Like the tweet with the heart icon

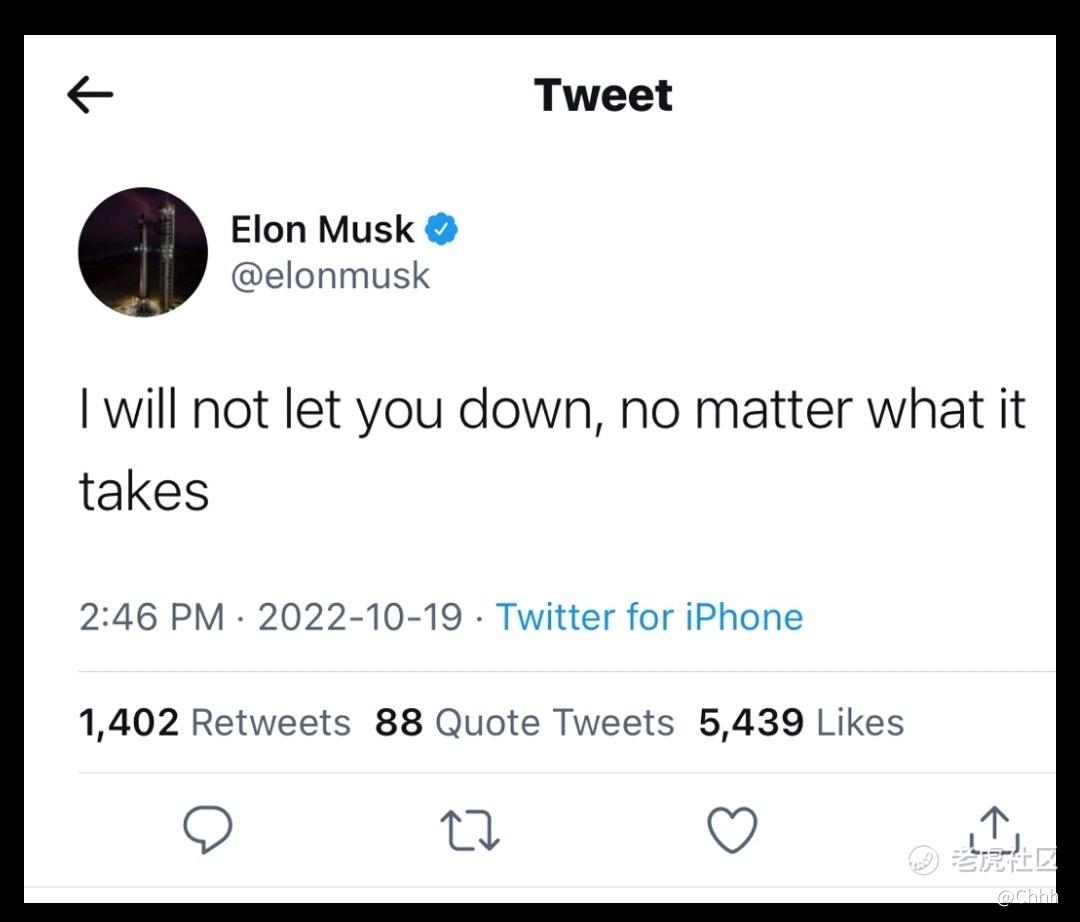tap(732, 830)
